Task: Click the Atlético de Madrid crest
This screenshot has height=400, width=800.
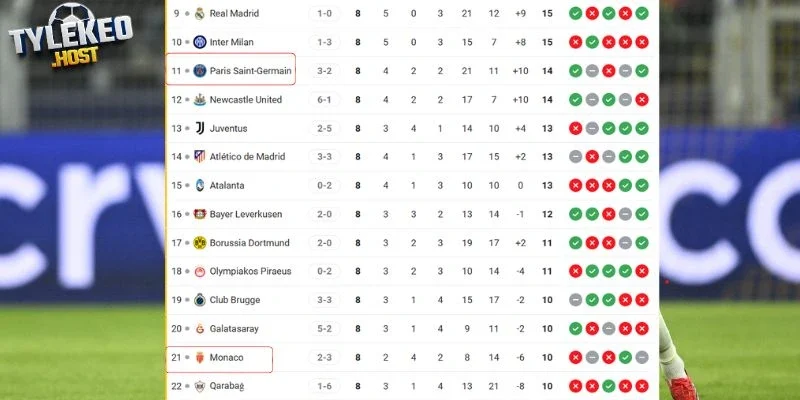Action: click(x=200, y=157)
